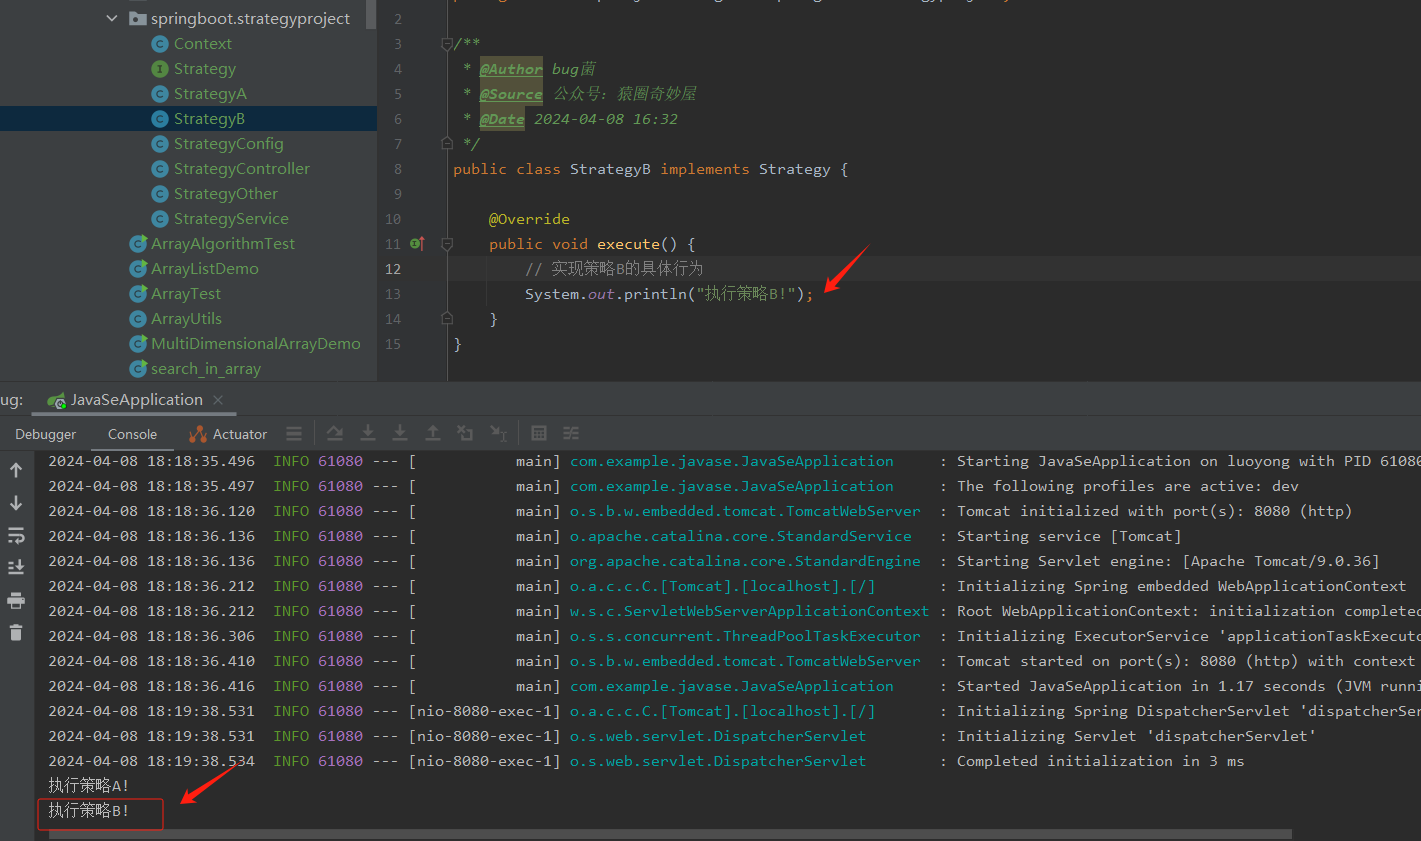
Task: Click fold end marker on line 14
Action: point(447,319)
